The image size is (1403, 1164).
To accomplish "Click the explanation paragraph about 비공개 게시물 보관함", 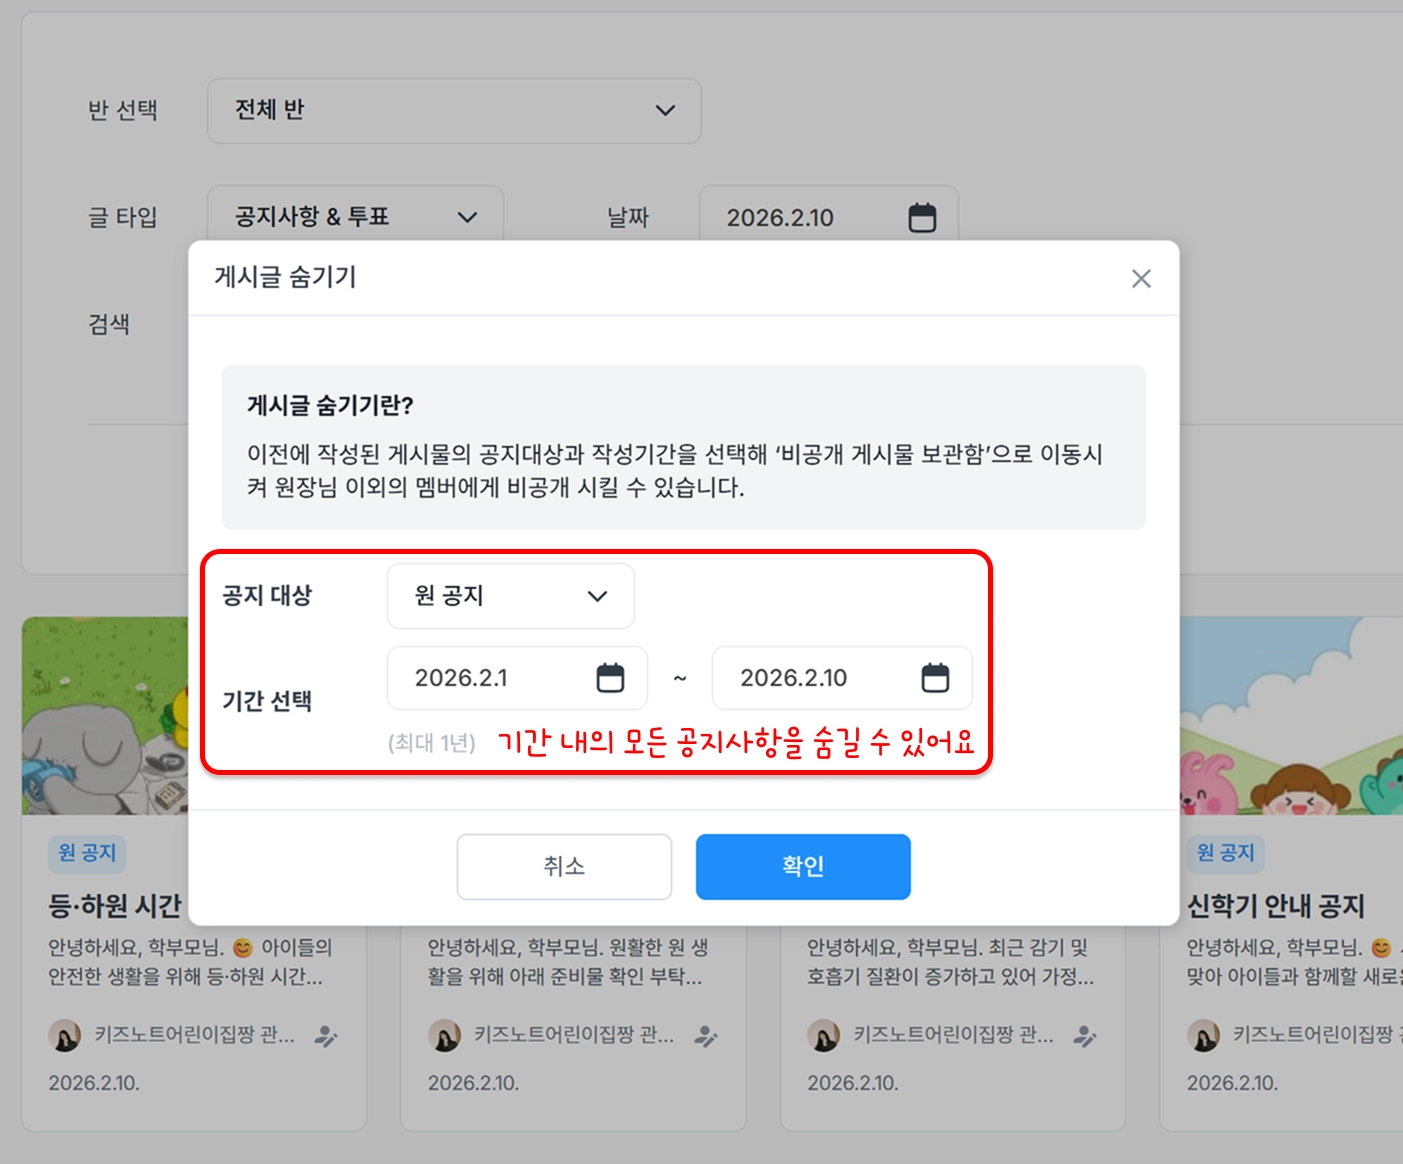I will (x=675, y=471).
